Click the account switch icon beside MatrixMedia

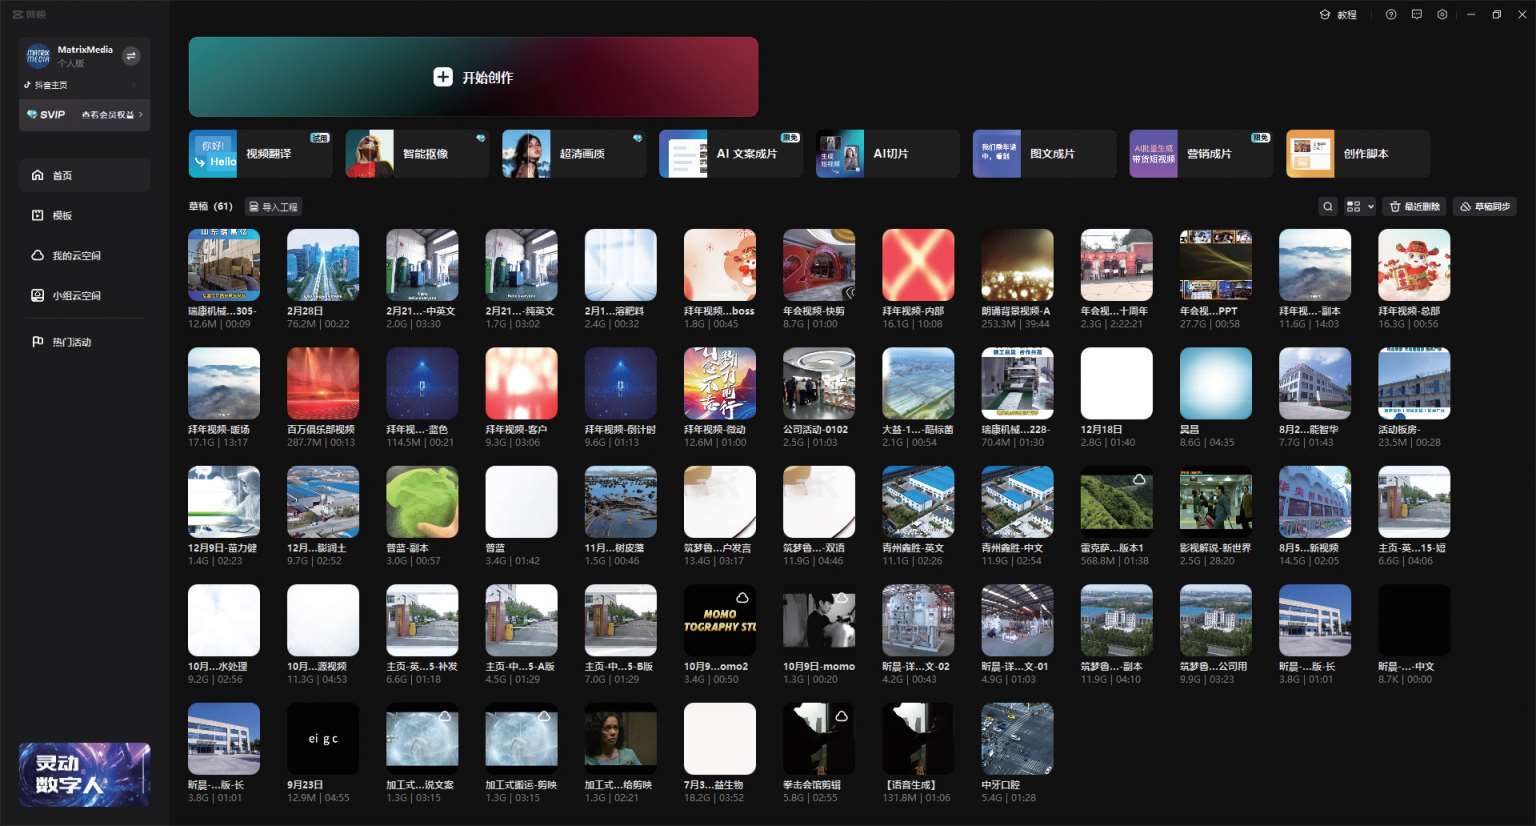(x=131, y=56)
